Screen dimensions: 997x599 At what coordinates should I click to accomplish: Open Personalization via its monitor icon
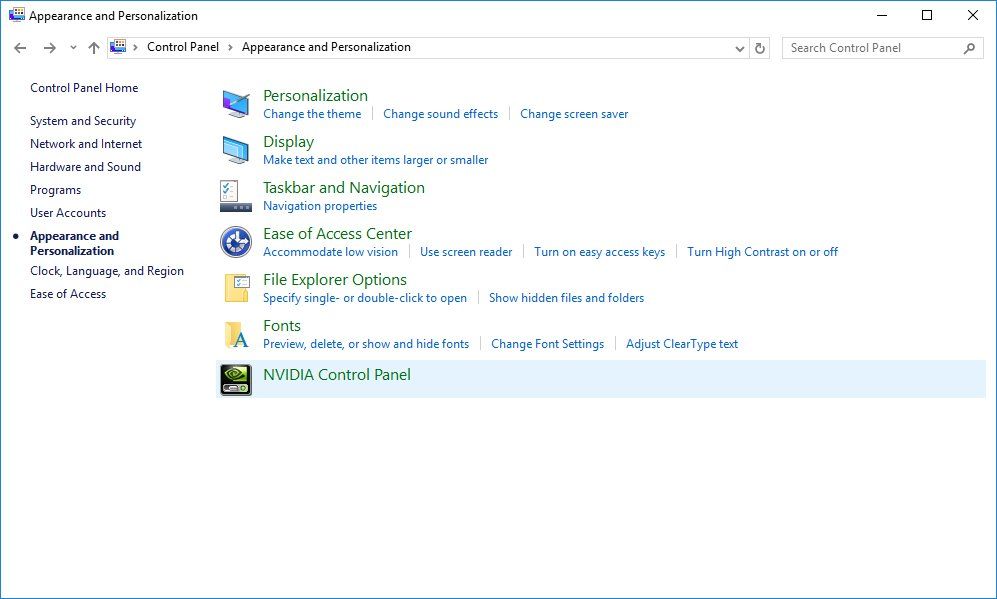tap(235, 103)
